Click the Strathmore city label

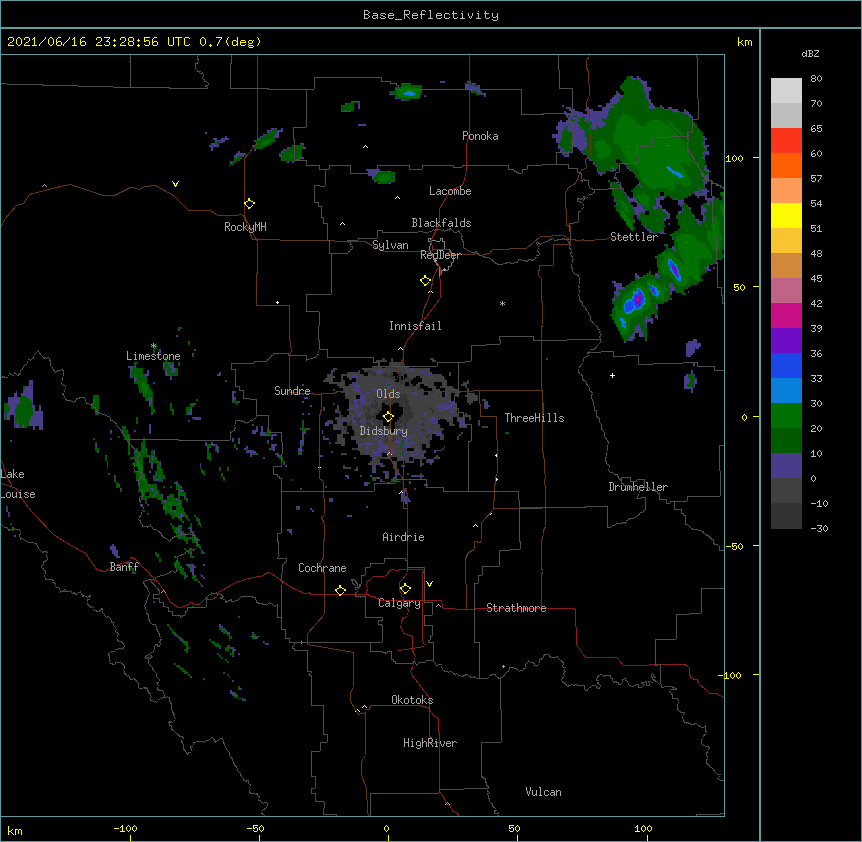pyautogui.click(x=516, y=608)
